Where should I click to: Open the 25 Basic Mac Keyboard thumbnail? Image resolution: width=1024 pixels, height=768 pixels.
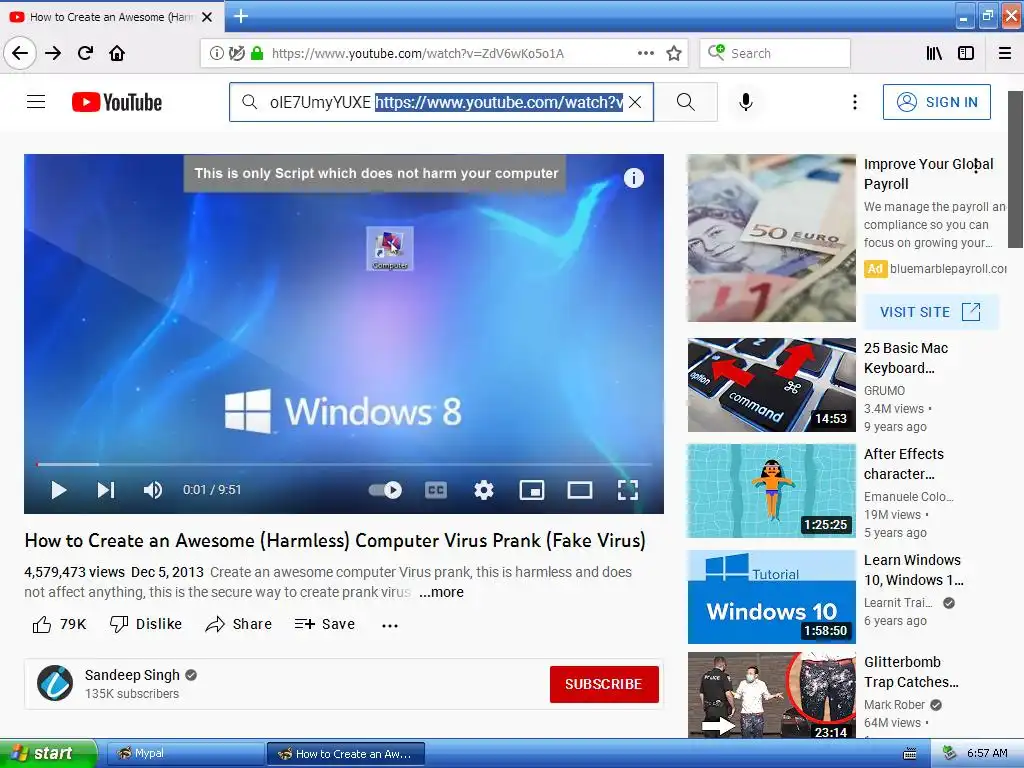click(771, 385)
